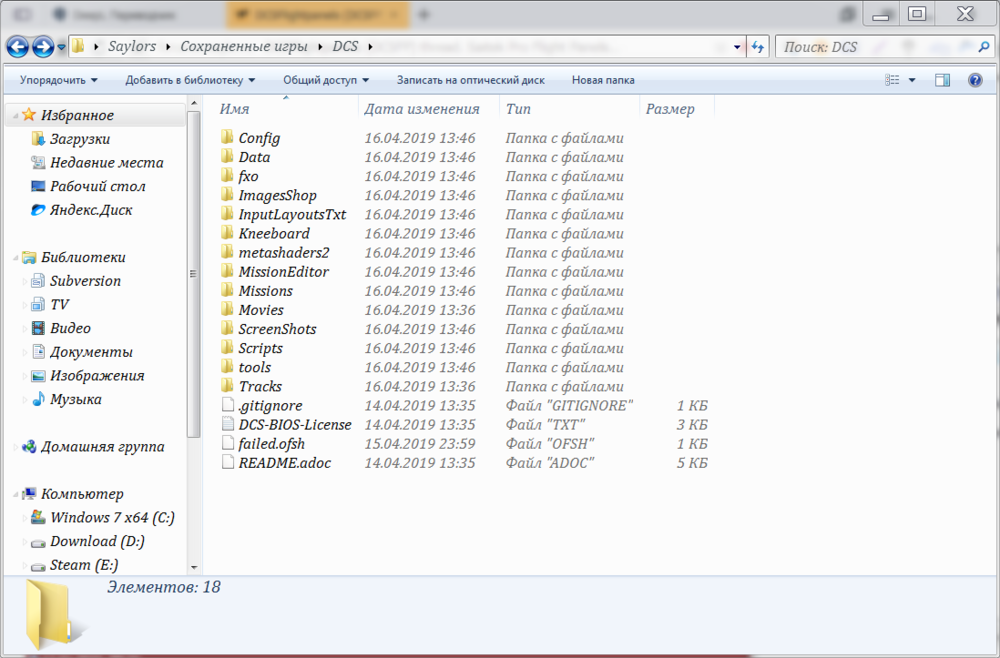Refresh the DCS folder view
This screenshot has width=1000, height=658.
tap(758, 47)
